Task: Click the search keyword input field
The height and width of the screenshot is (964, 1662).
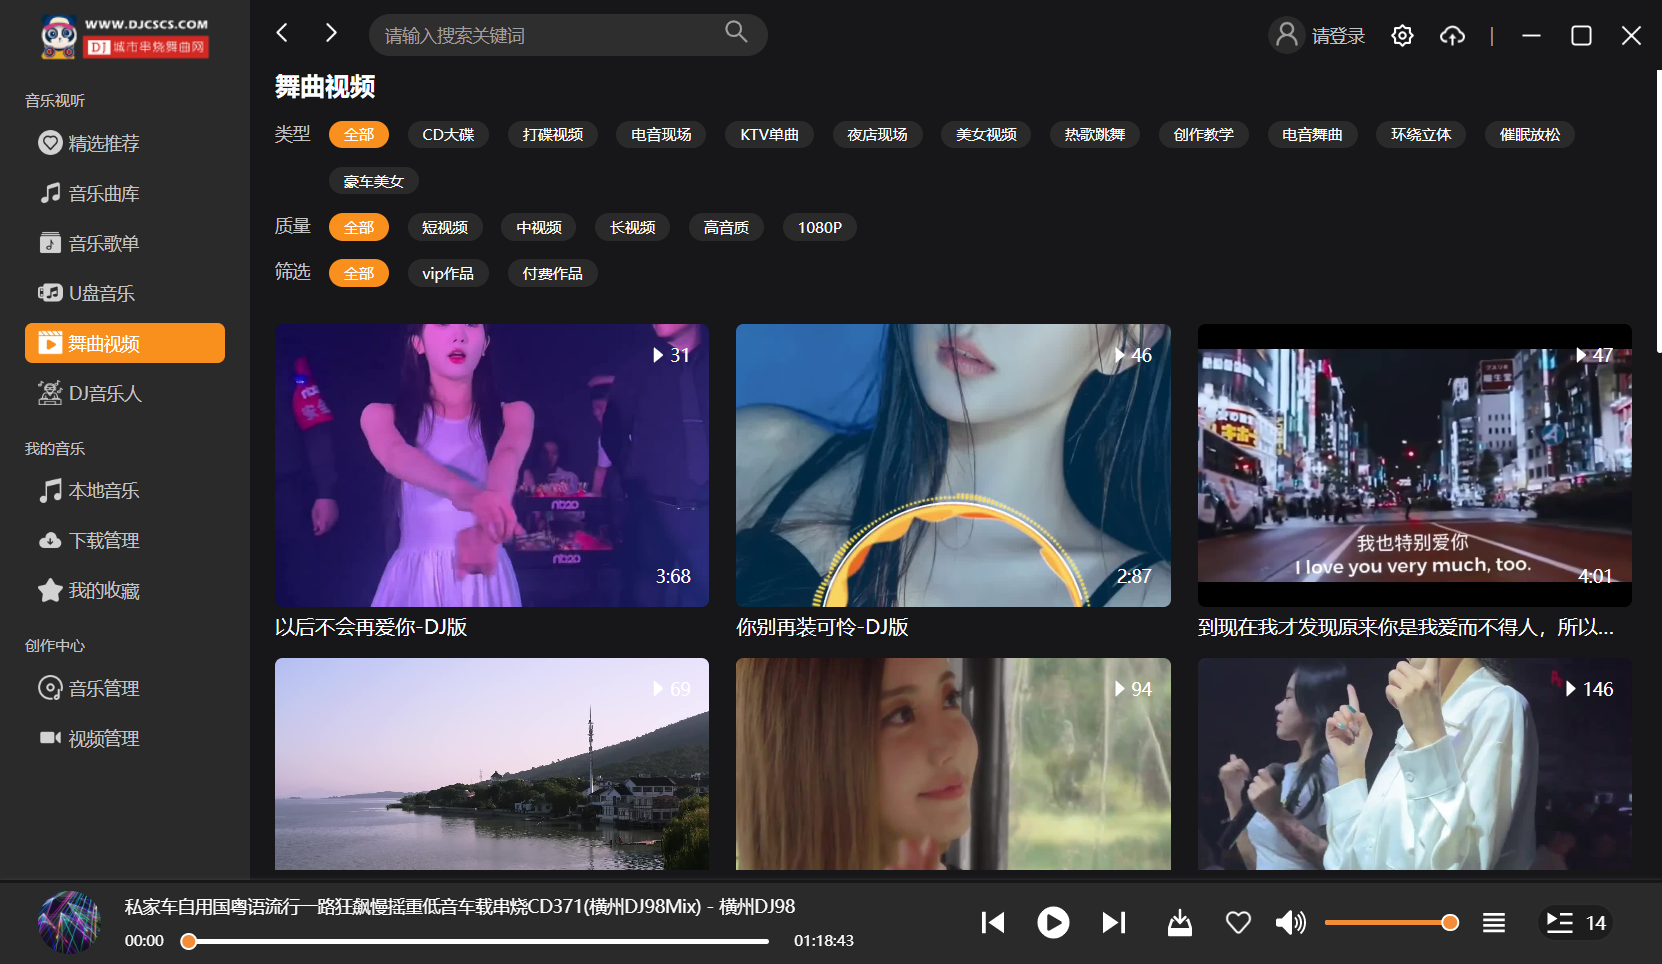Action: (x=568, y=35)
